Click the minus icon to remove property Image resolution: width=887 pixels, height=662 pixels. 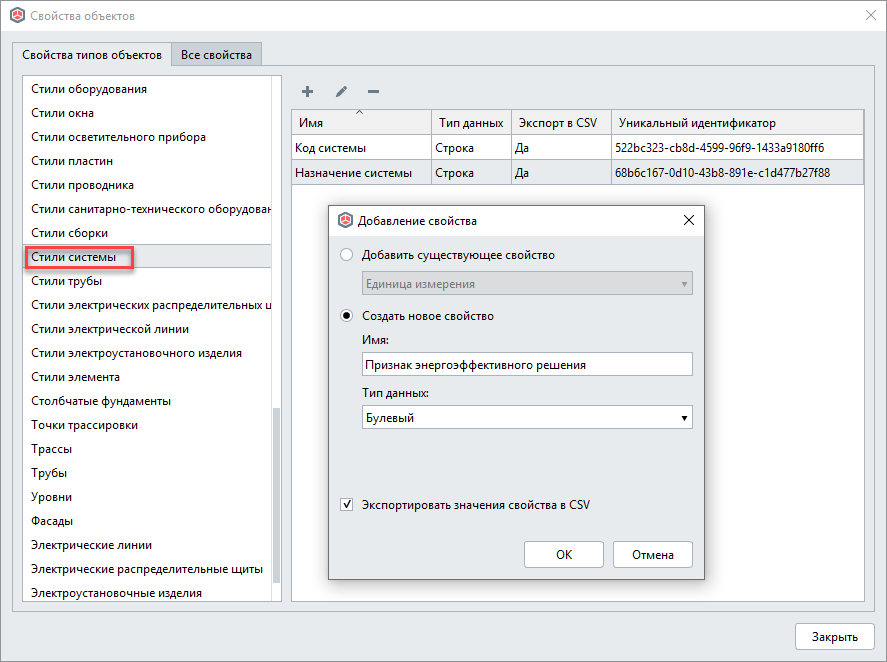point(373,92)
